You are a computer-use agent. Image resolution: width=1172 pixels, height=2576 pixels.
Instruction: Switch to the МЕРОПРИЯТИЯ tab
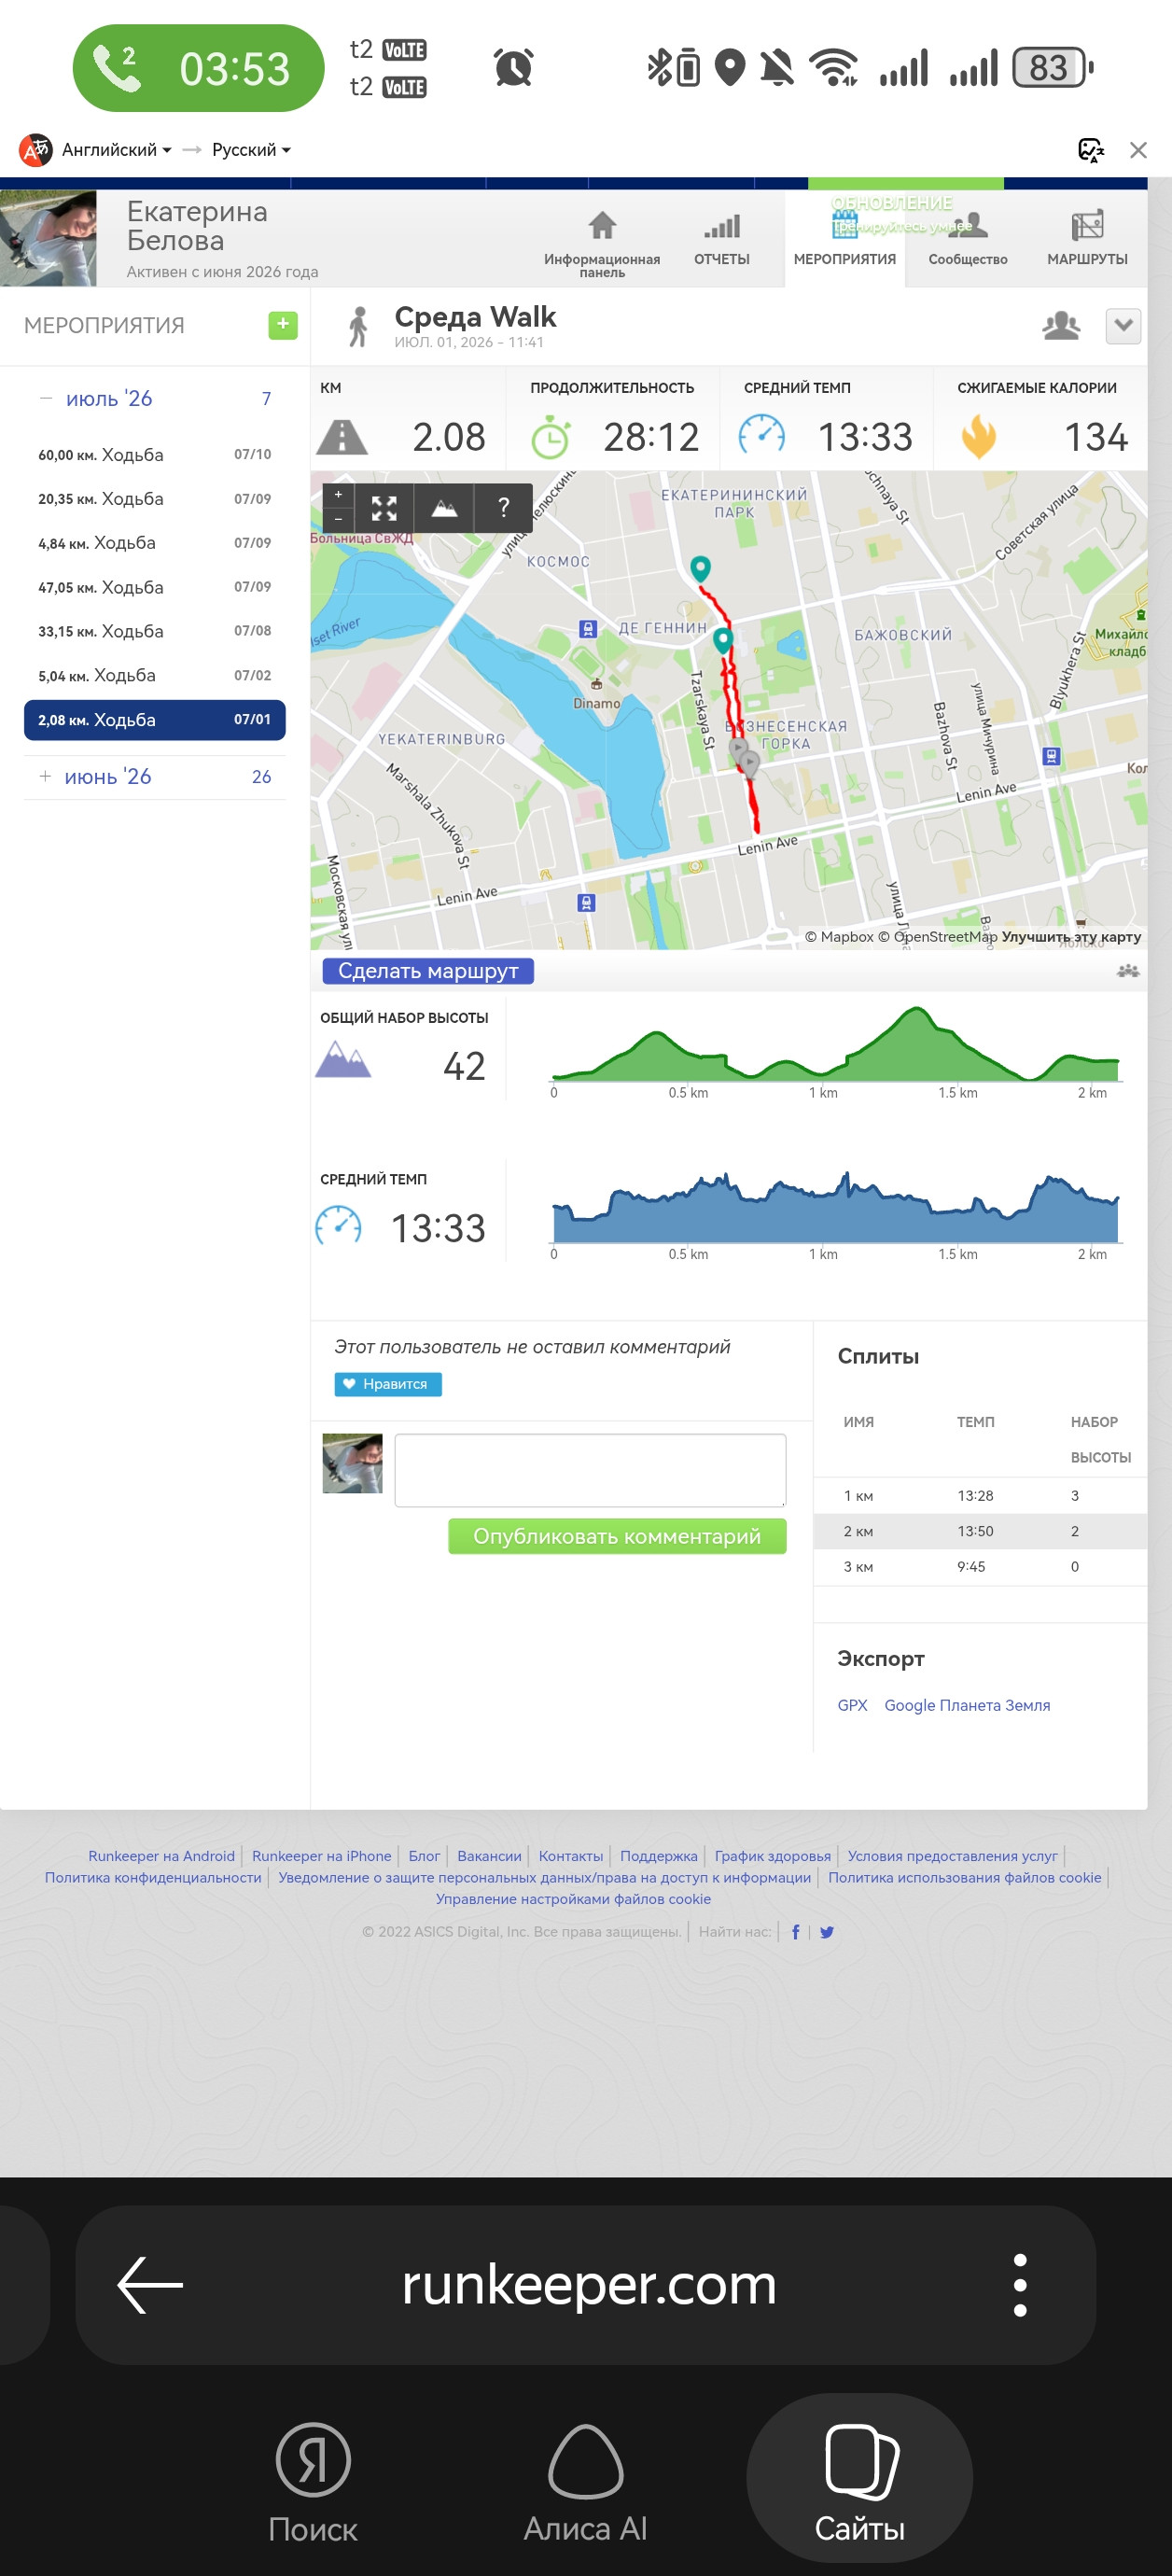point(845,240)
